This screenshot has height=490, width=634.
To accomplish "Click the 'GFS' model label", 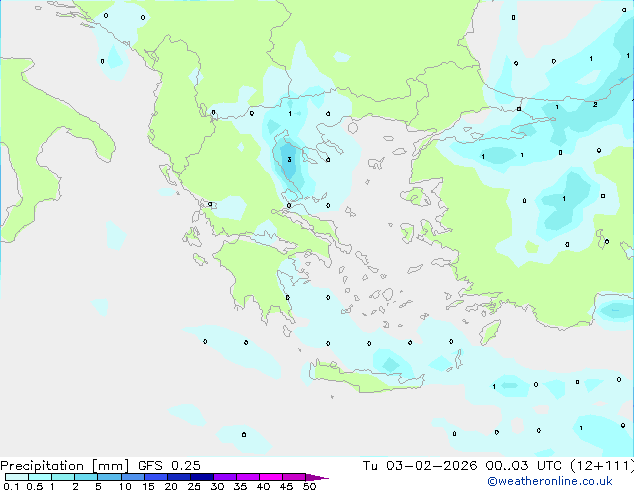I will pos(150,466).
